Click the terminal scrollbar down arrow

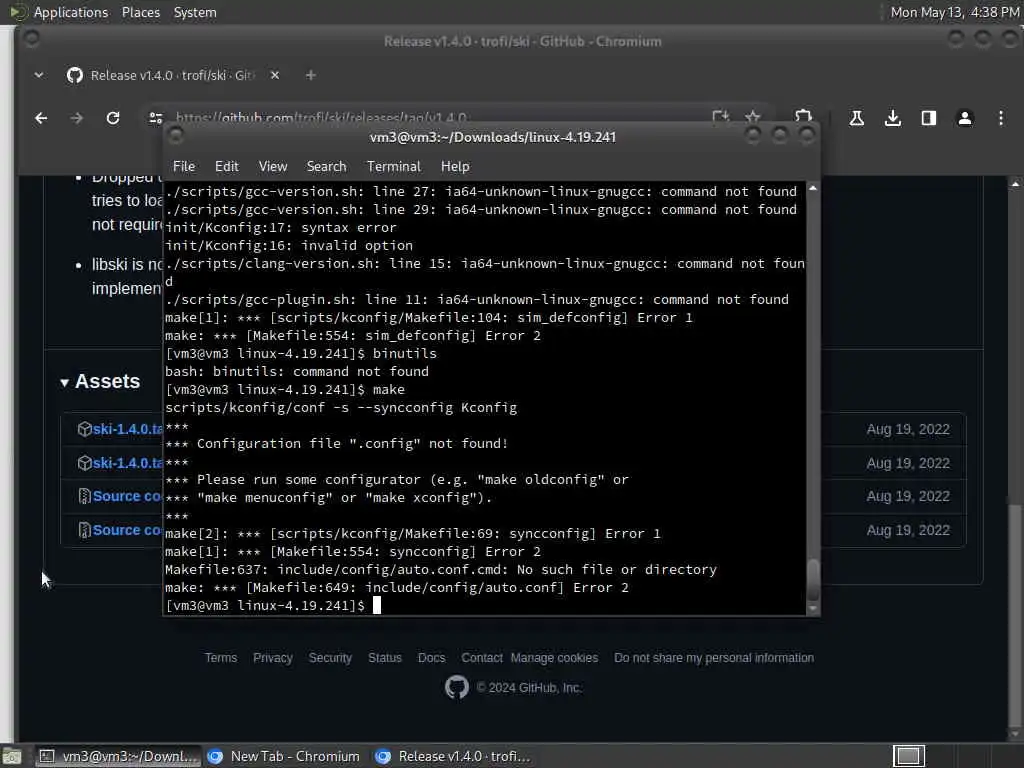coord(812,609)
